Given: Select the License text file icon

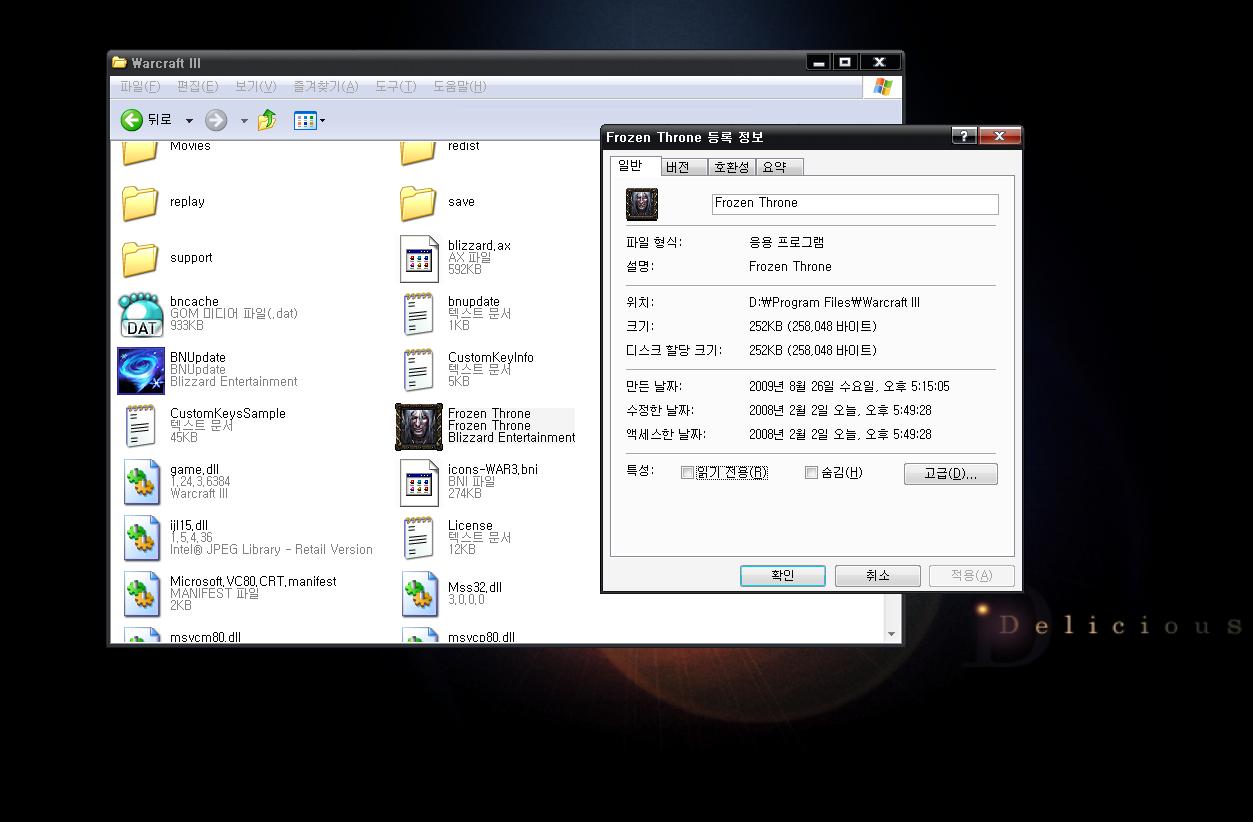Looking at the screenshot, I should click(418, 539).
